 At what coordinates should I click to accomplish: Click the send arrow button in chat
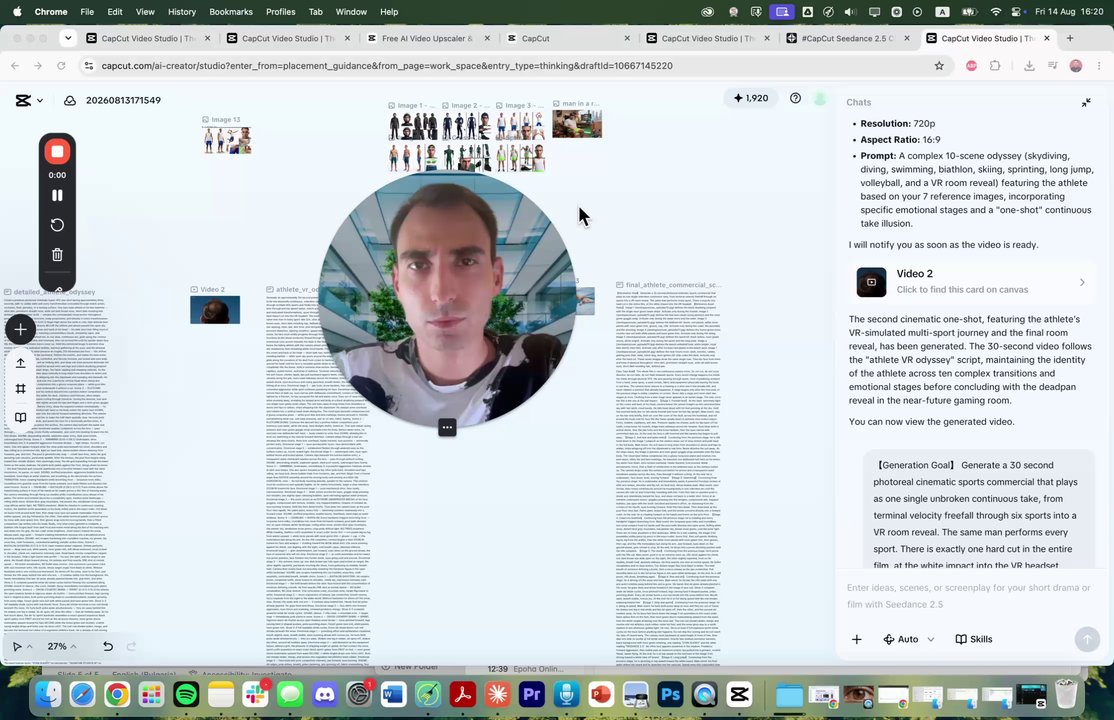click(1086, 639)
